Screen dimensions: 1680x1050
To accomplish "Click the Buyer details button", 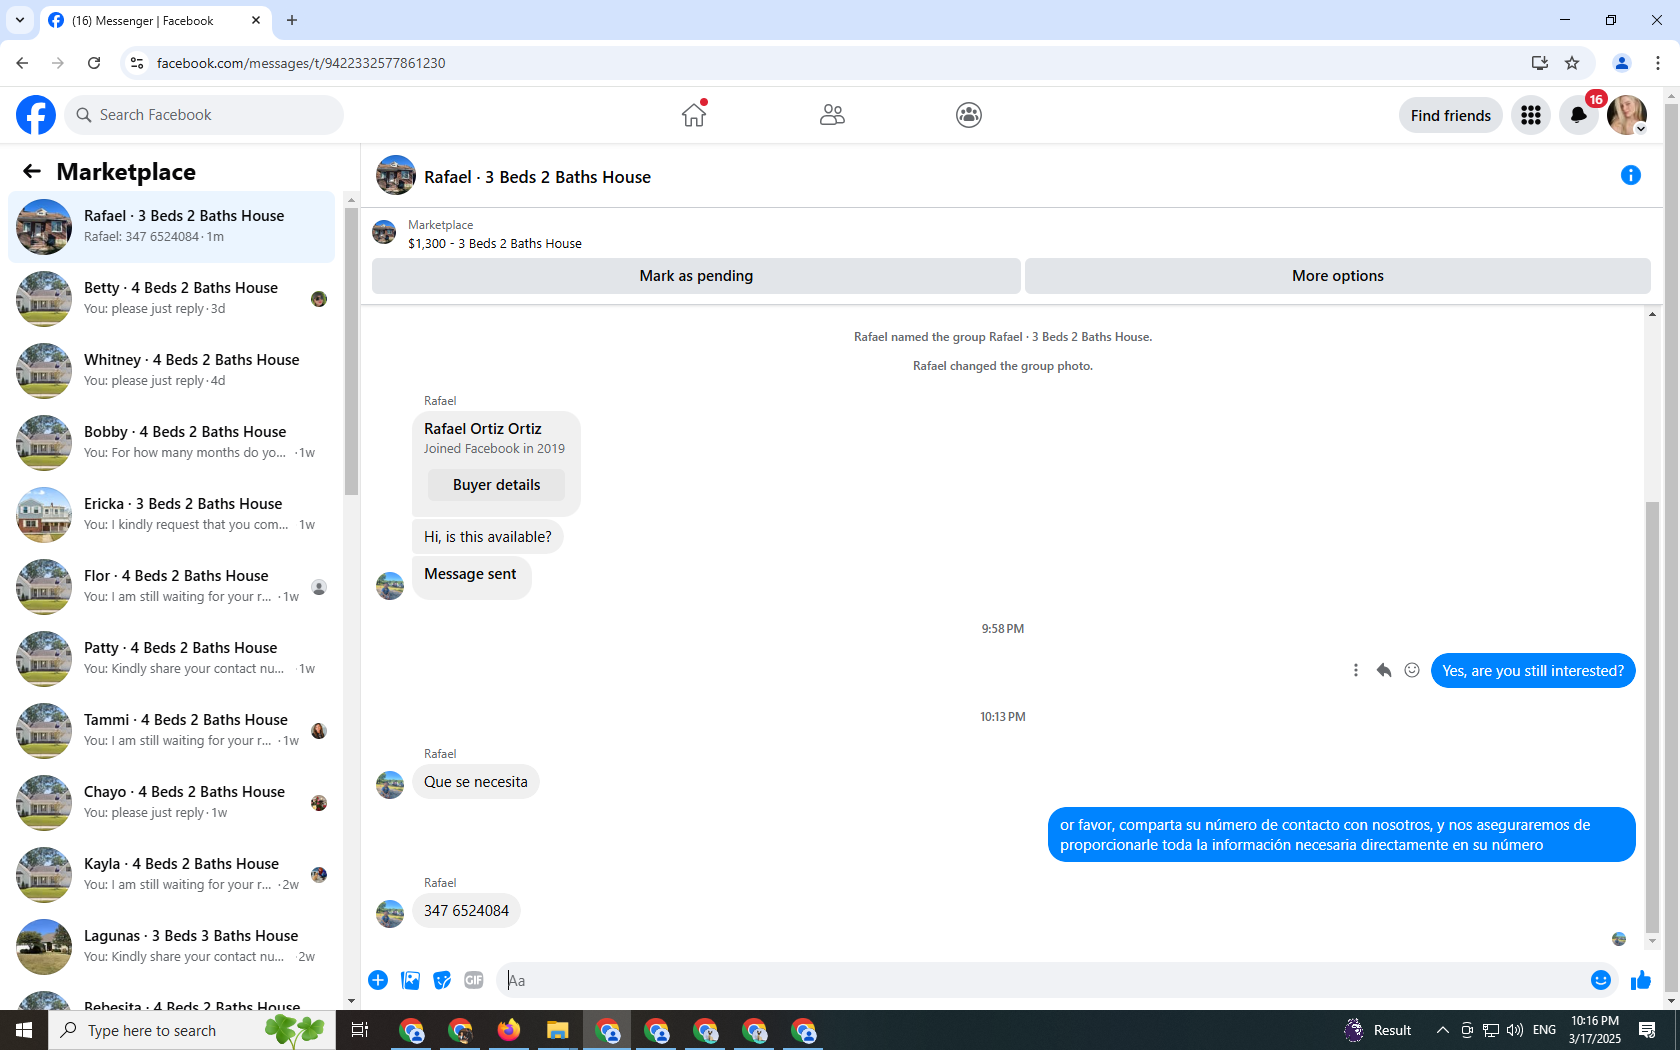I will click(x=496, y=485).
